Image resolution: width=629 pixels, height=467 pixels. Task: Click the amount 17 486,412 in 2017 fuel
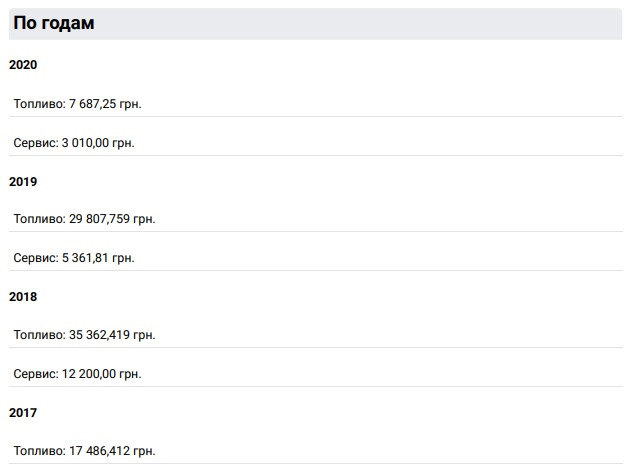(99, 451)
